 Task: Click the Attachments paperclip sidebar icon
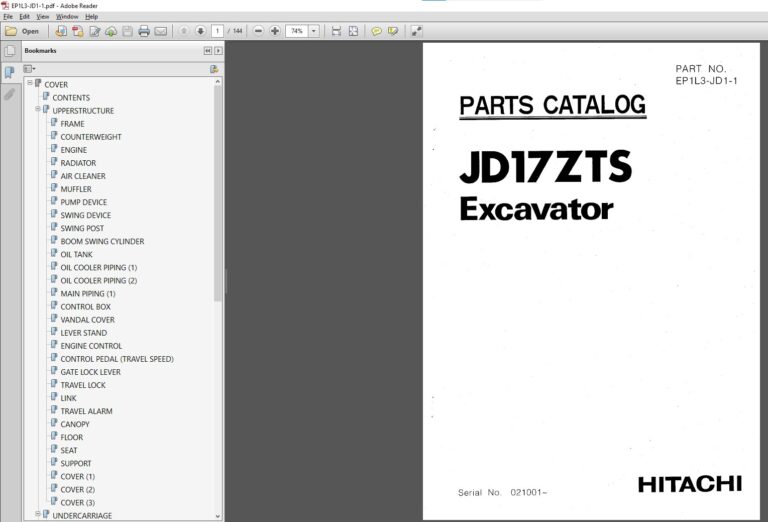[x=9, y=94]
